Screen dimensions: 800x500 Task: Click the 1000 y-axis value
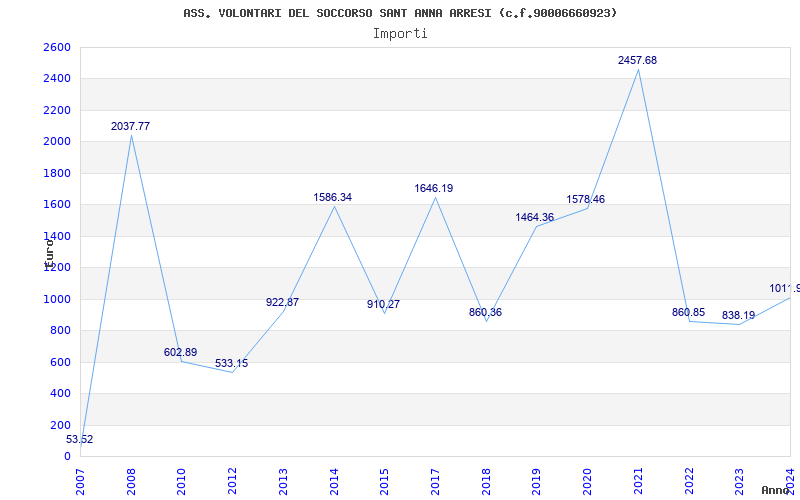[x=57, y=299]
